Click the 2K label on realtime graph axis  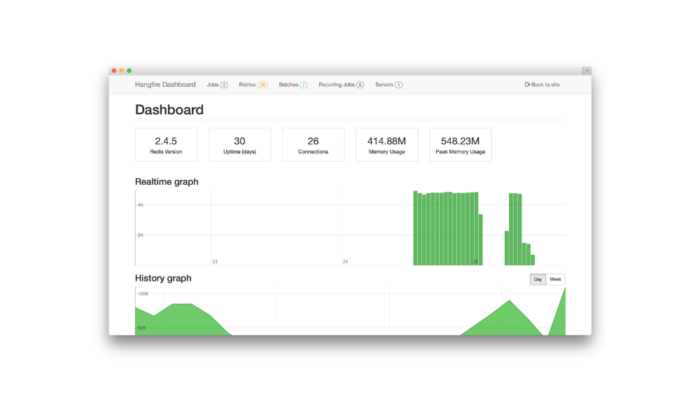[141, 235]
